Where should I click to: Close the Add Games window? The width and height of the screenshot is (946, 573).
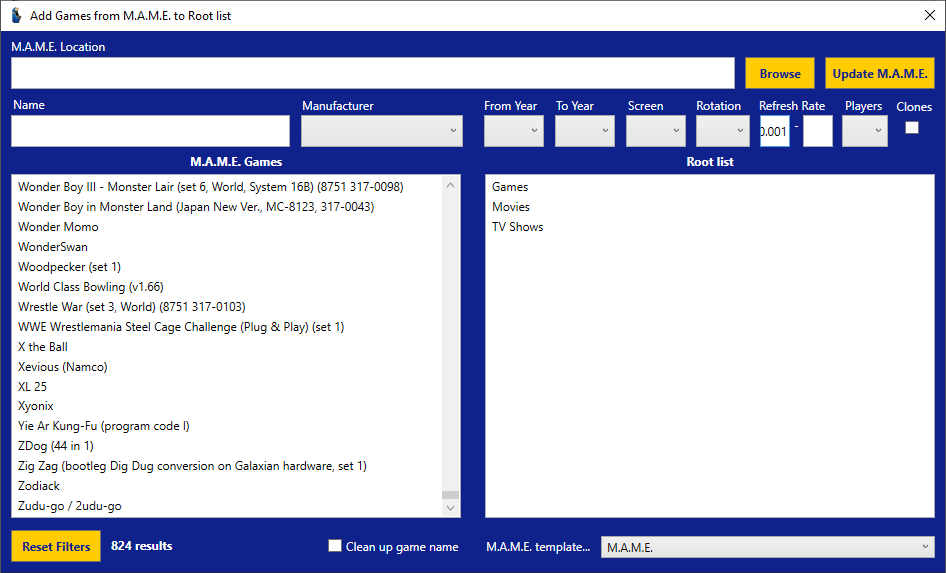point(929,16)
